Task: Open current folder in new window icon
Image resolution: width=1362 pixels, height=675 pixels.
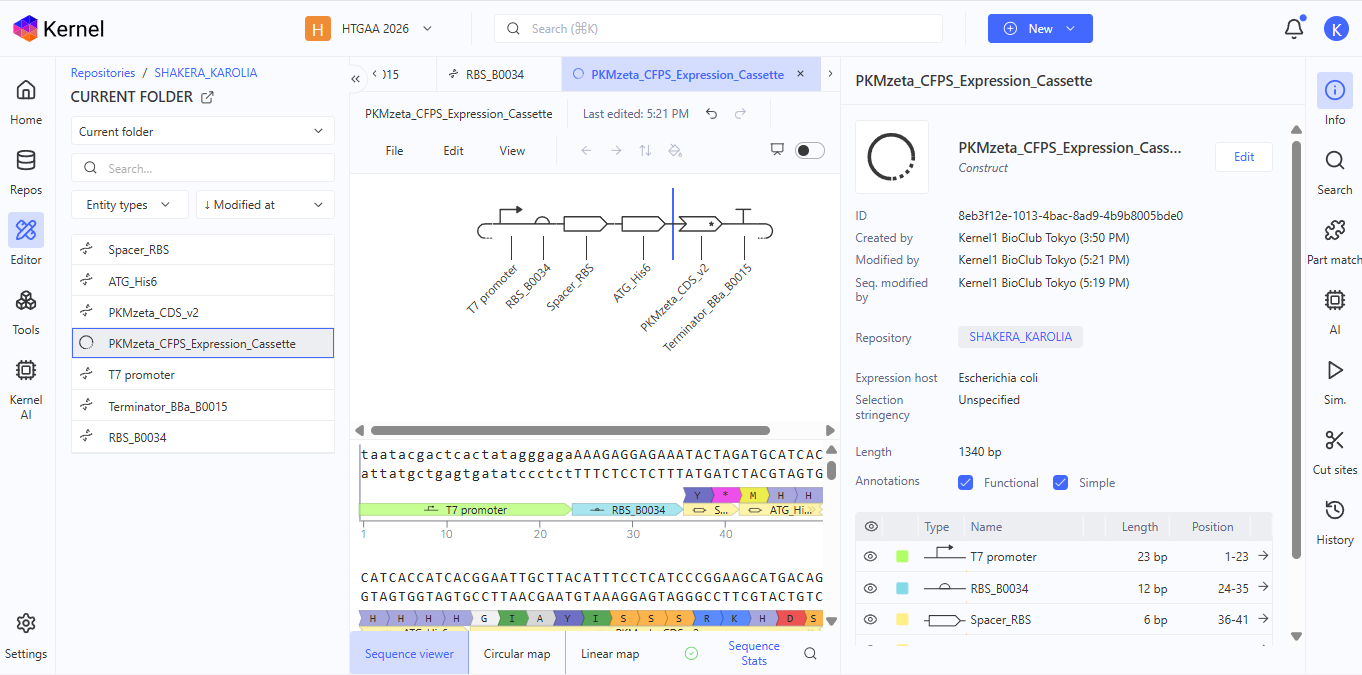Action: (207, 97)
